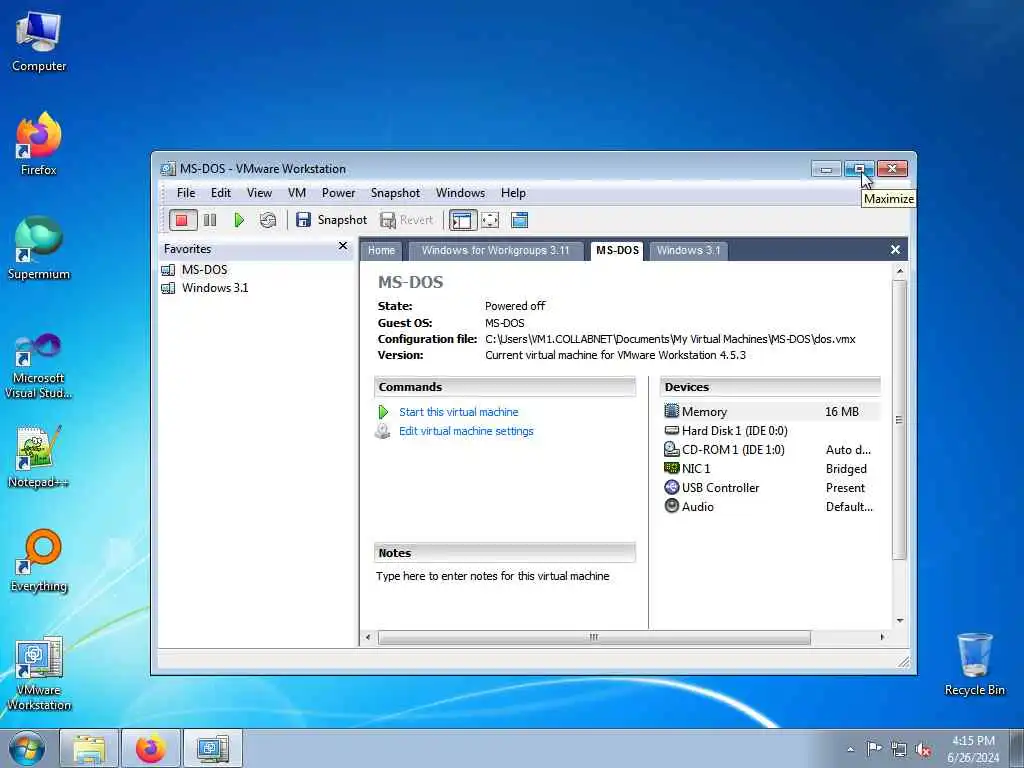This screenshot has height=768, width=1024.
Task: Select the Everything desktop shortcut
Action: click(39, 561)
